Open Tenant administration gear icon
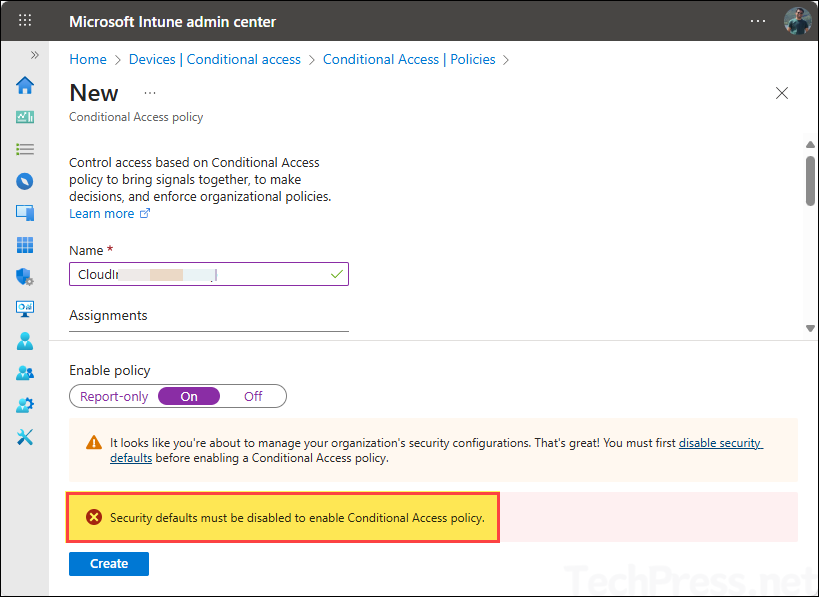 click(25, 405)
